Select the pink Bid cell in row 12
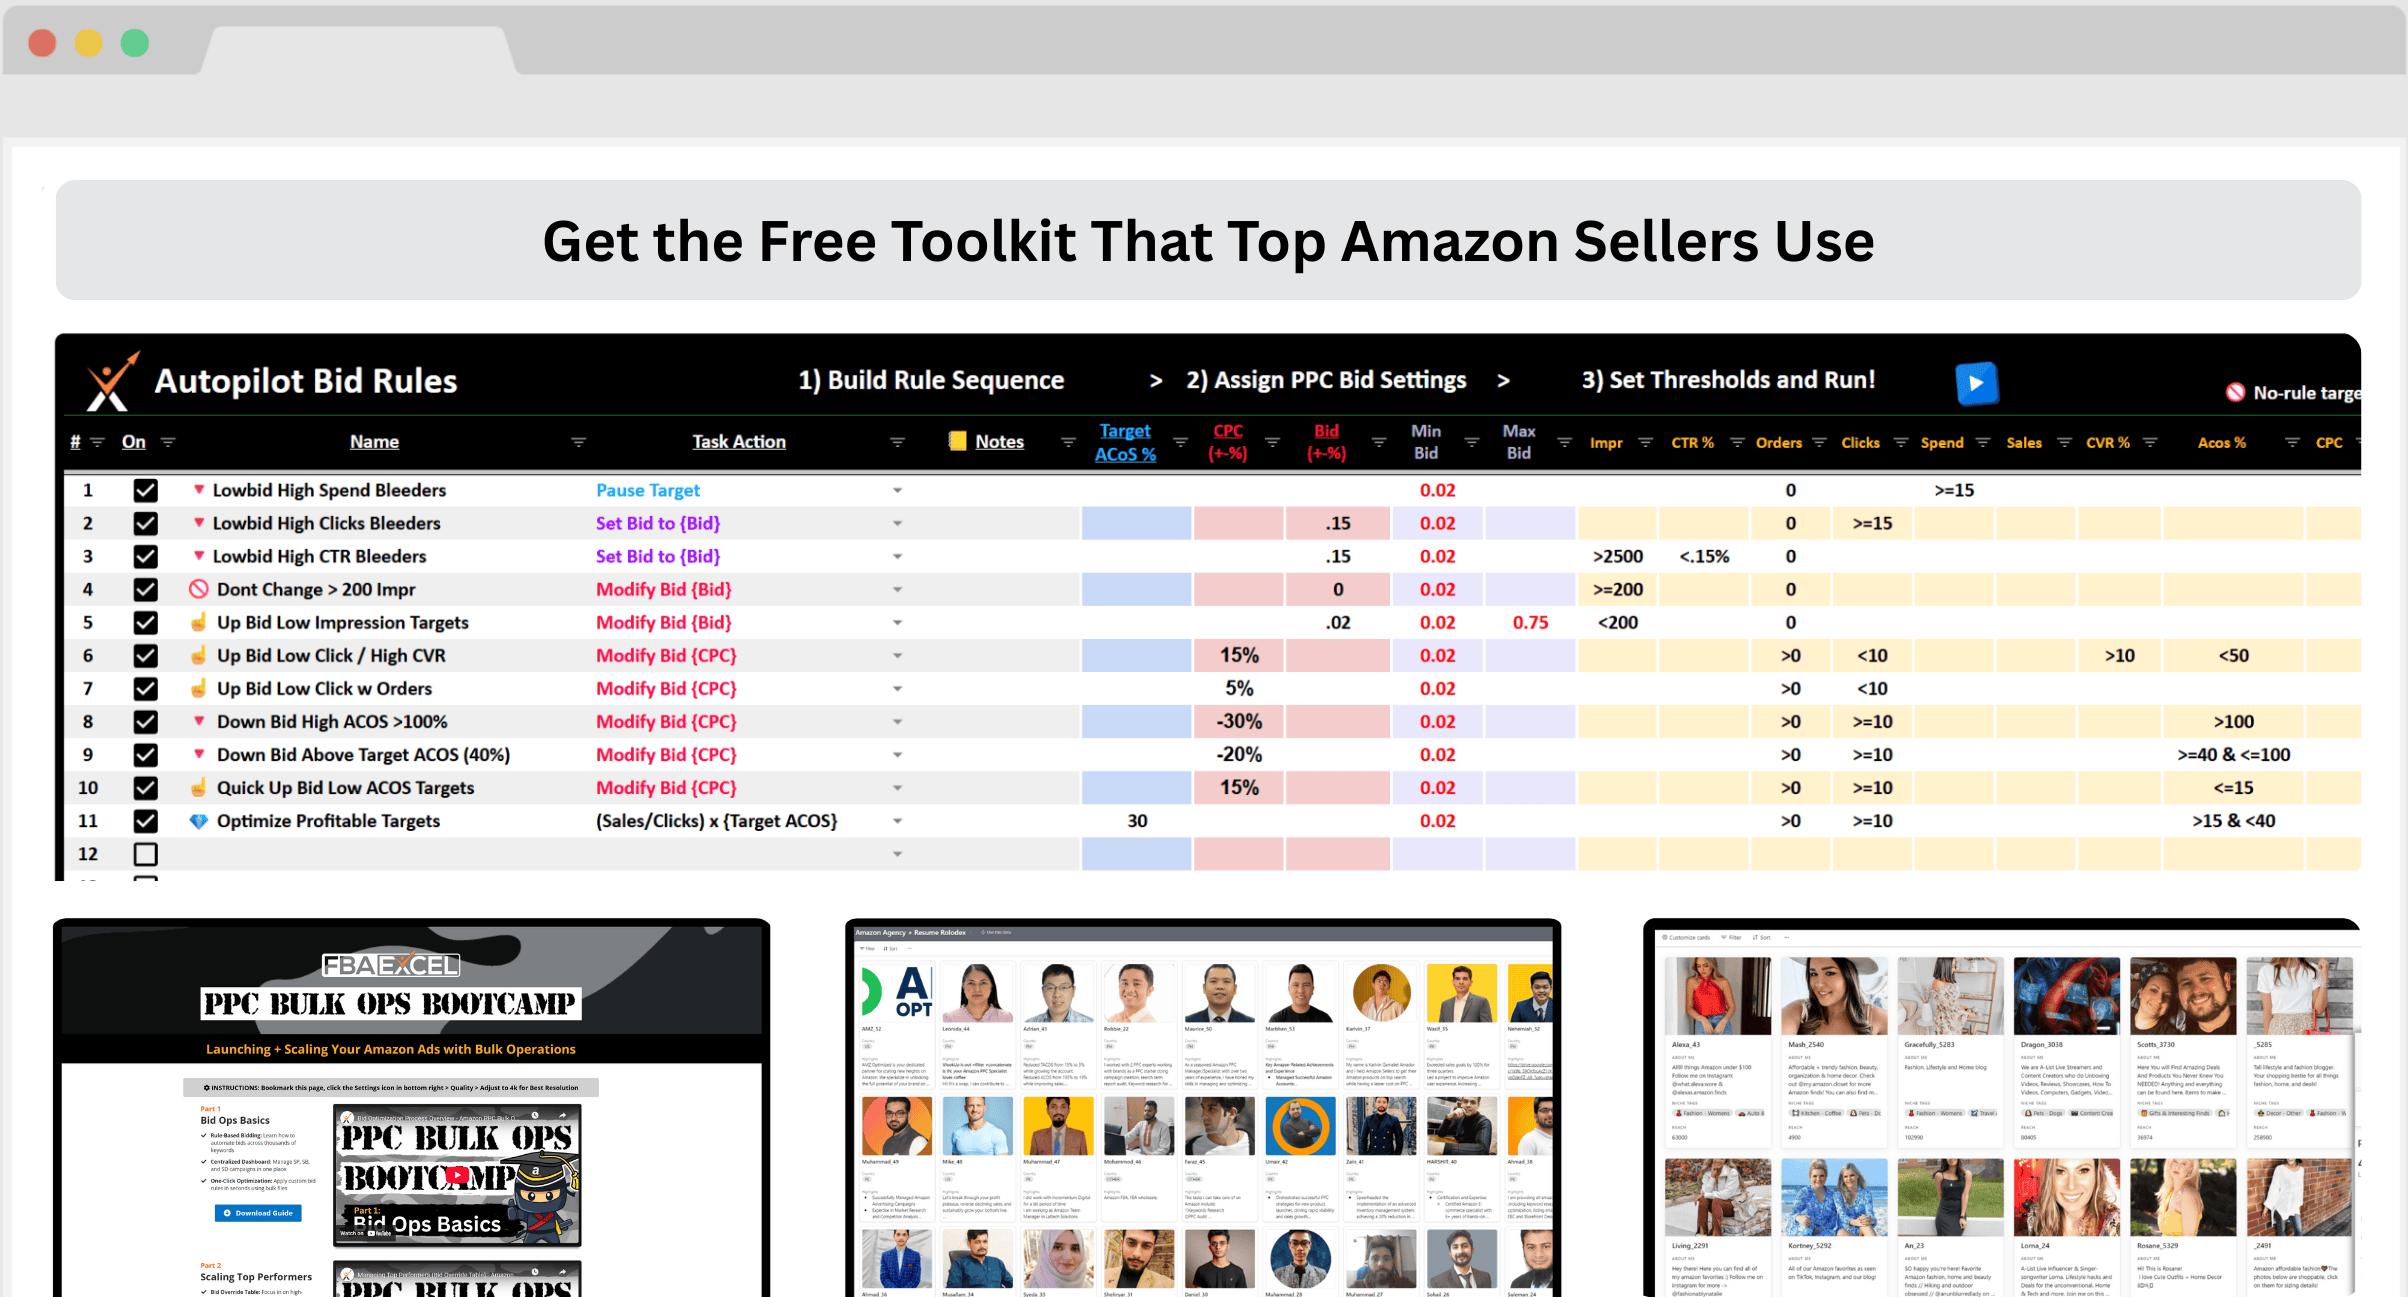This screenshot has height=1297, width=2408. point(1337,854)
